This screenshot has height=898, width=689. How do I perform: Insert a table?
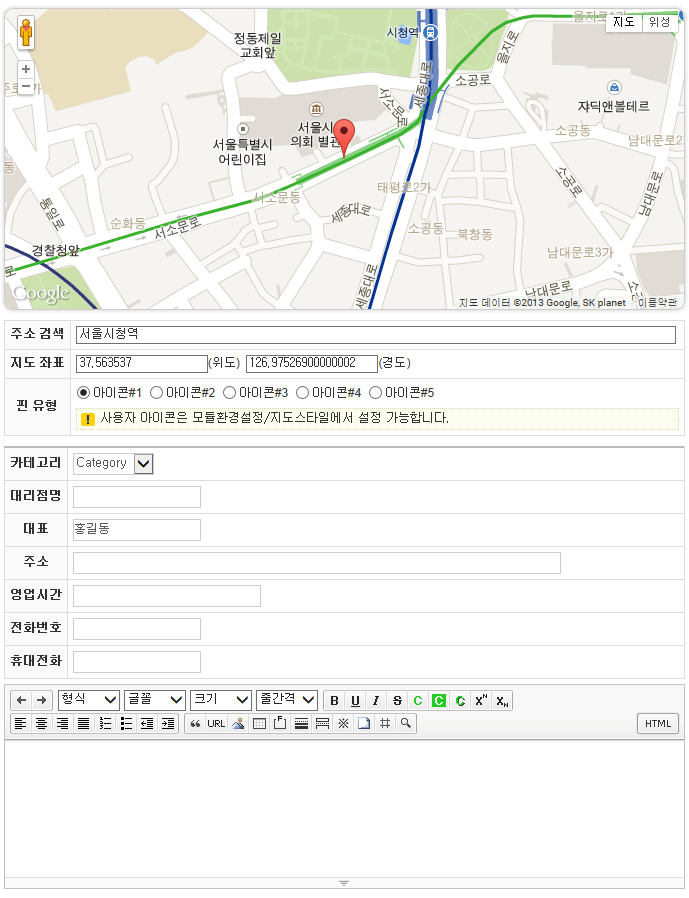[x=259, y=723]
